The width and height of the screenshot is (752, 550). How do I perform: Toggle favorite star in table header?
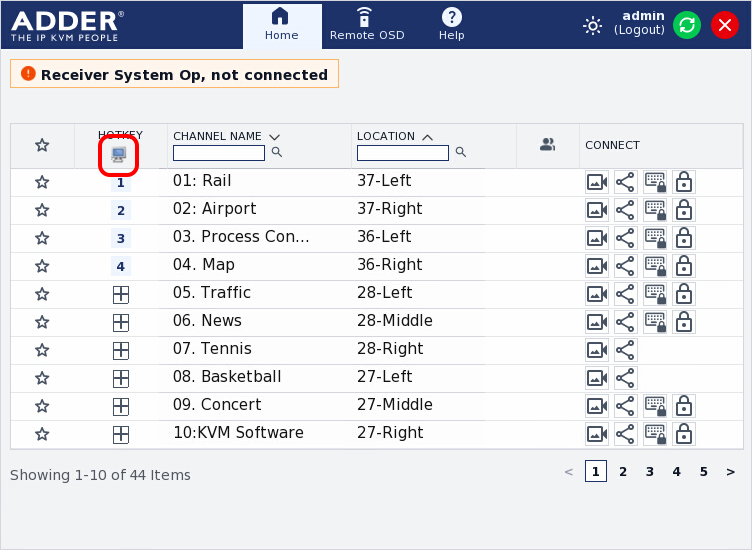click(42, 145)
